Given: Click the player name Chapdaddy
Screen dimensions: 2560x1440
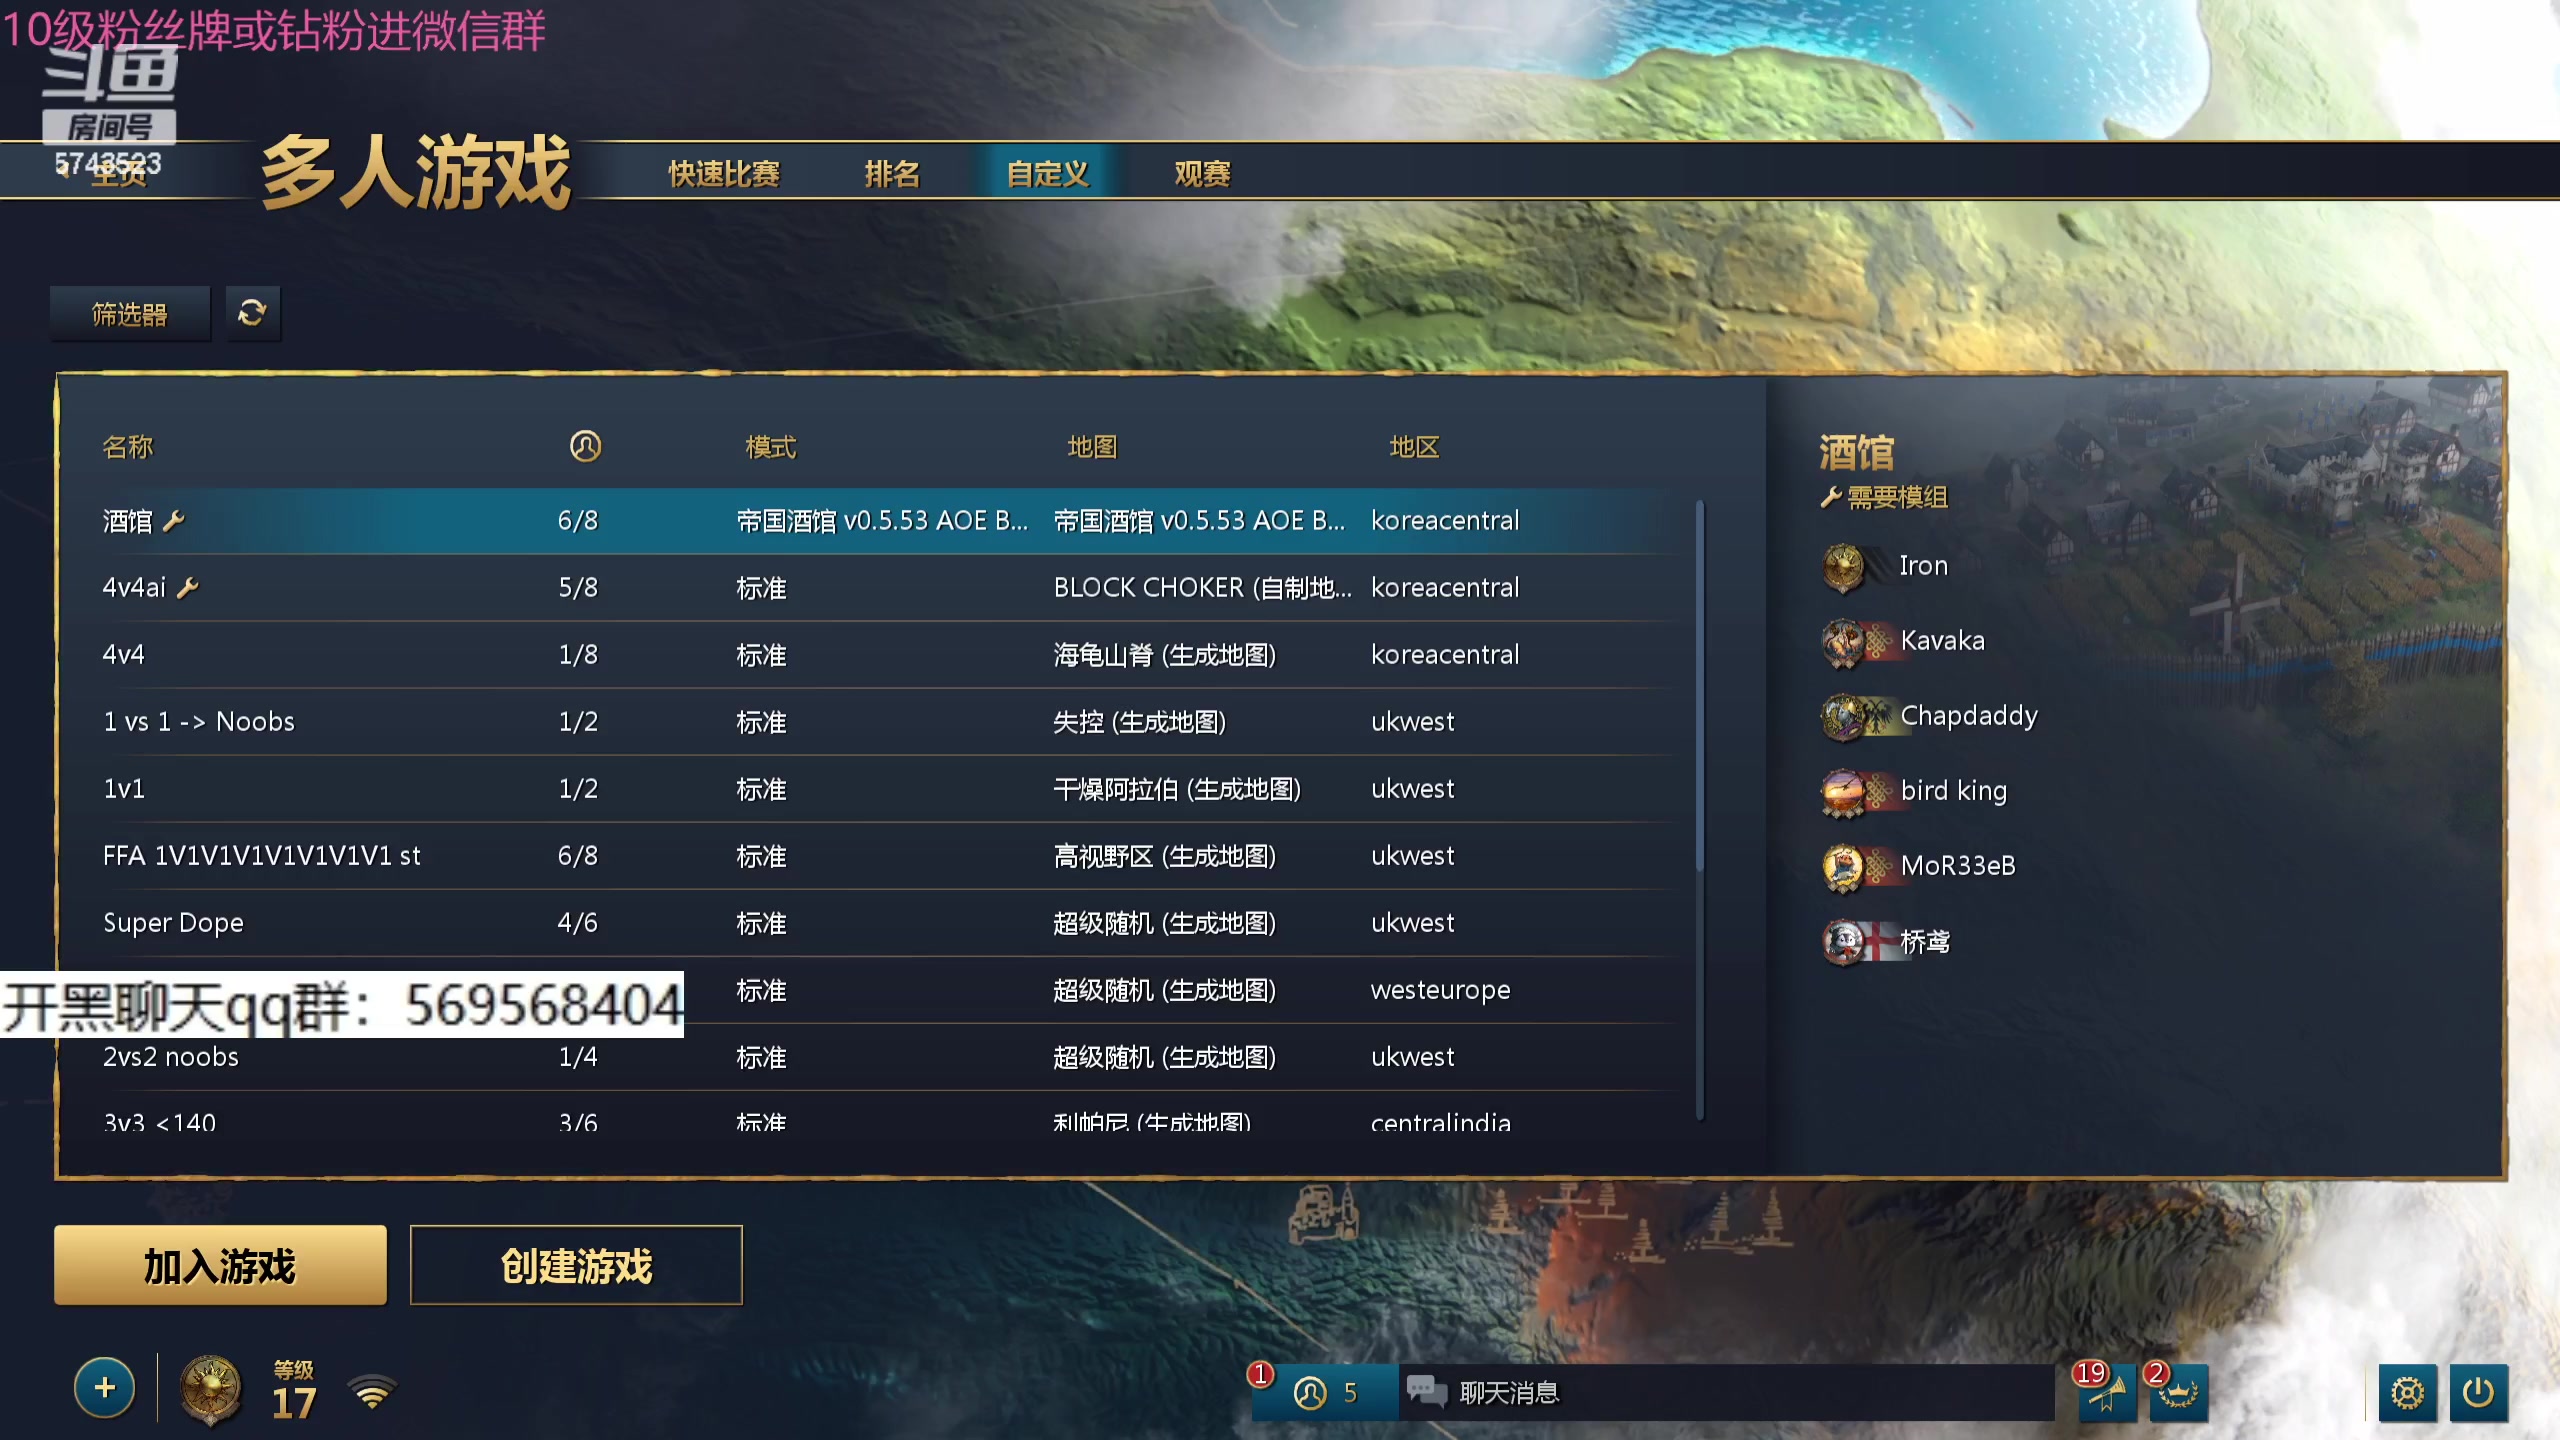Looking at the screenshot, I should click(x=1968, y=716).
